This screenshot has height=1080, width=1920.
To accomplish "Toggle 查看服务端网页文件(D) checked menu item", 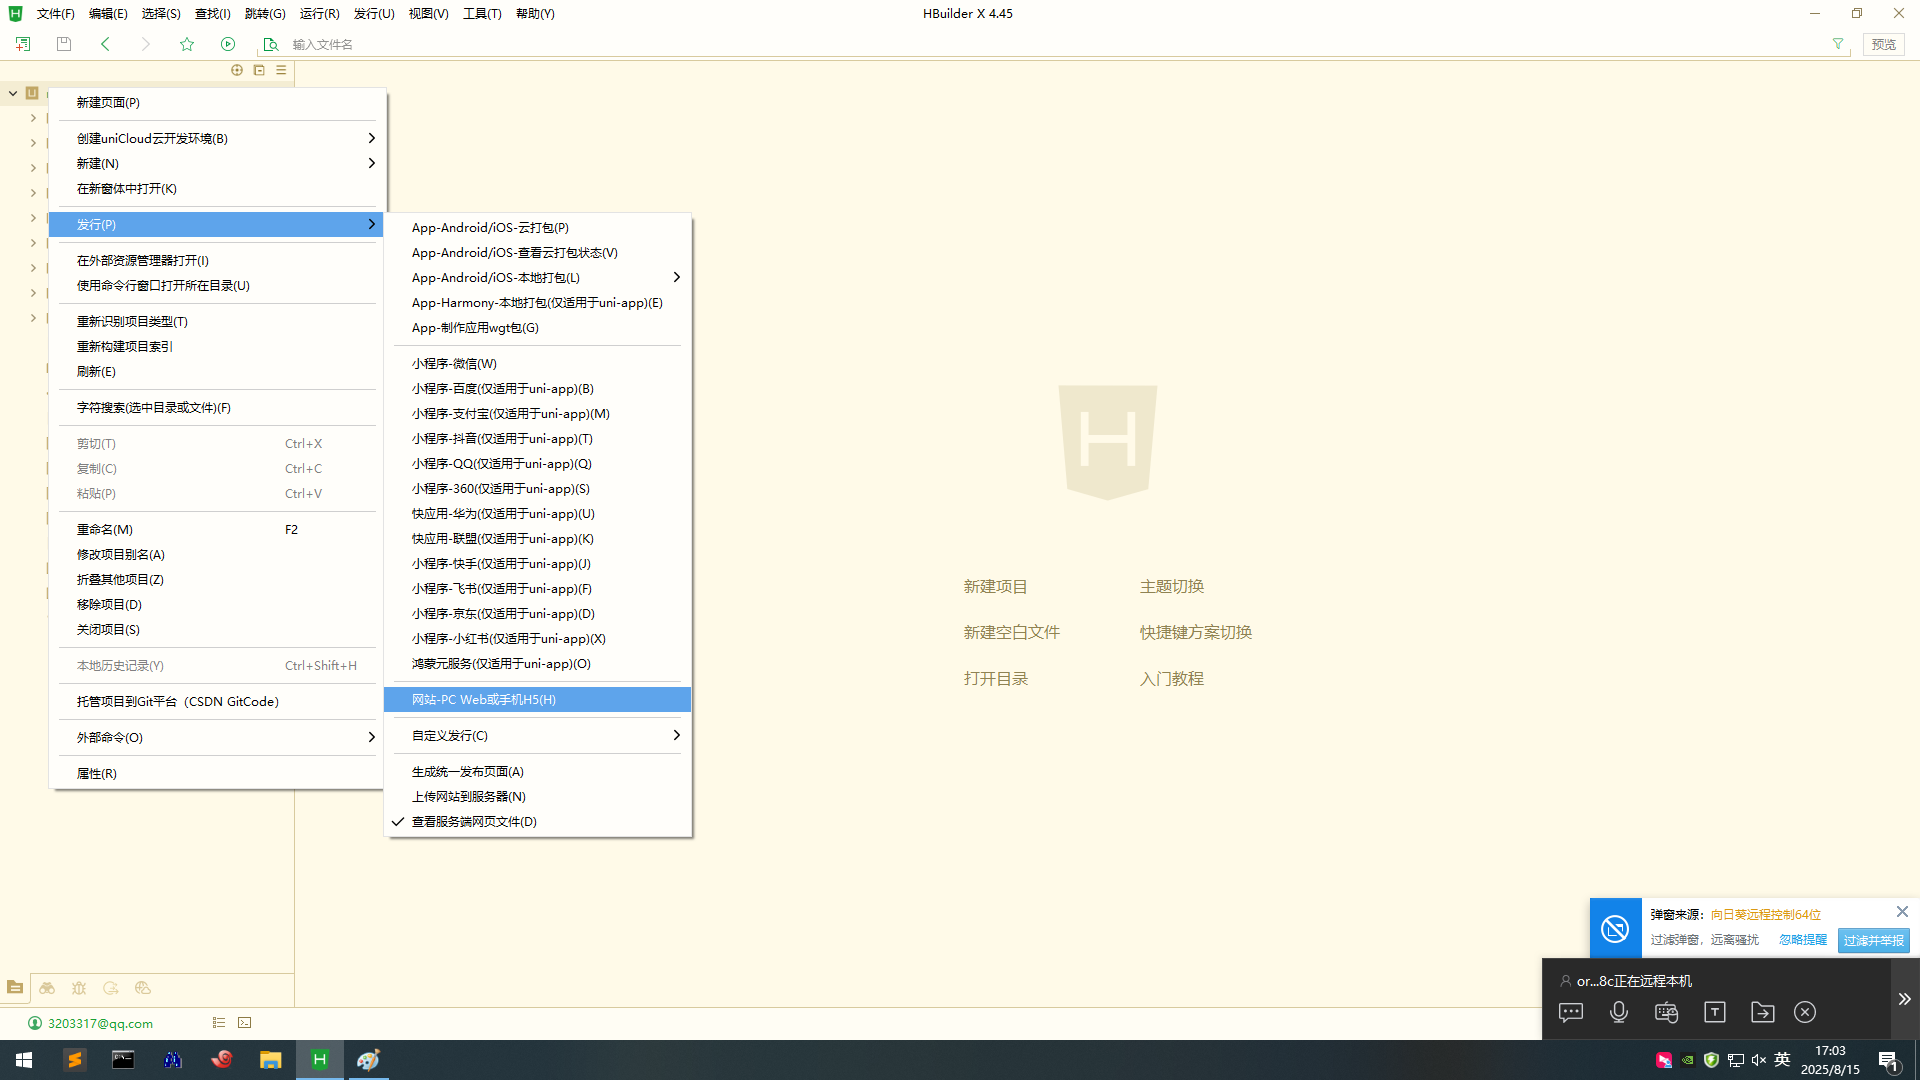I will point(538,822).
